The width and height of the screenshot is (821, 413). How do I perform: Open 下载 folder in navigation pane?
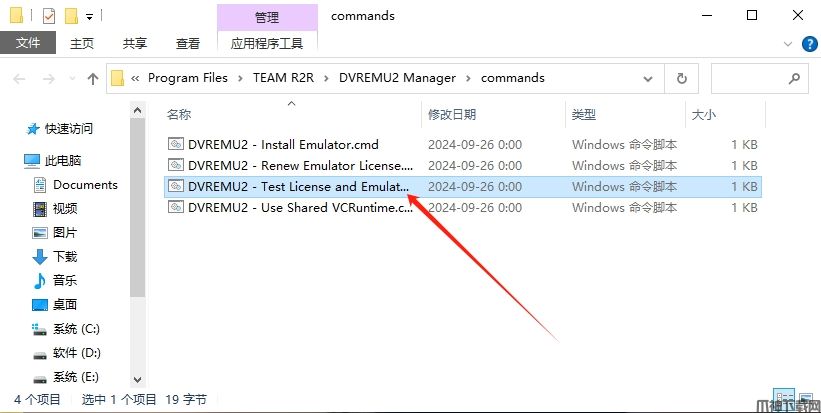coord(55,256)
